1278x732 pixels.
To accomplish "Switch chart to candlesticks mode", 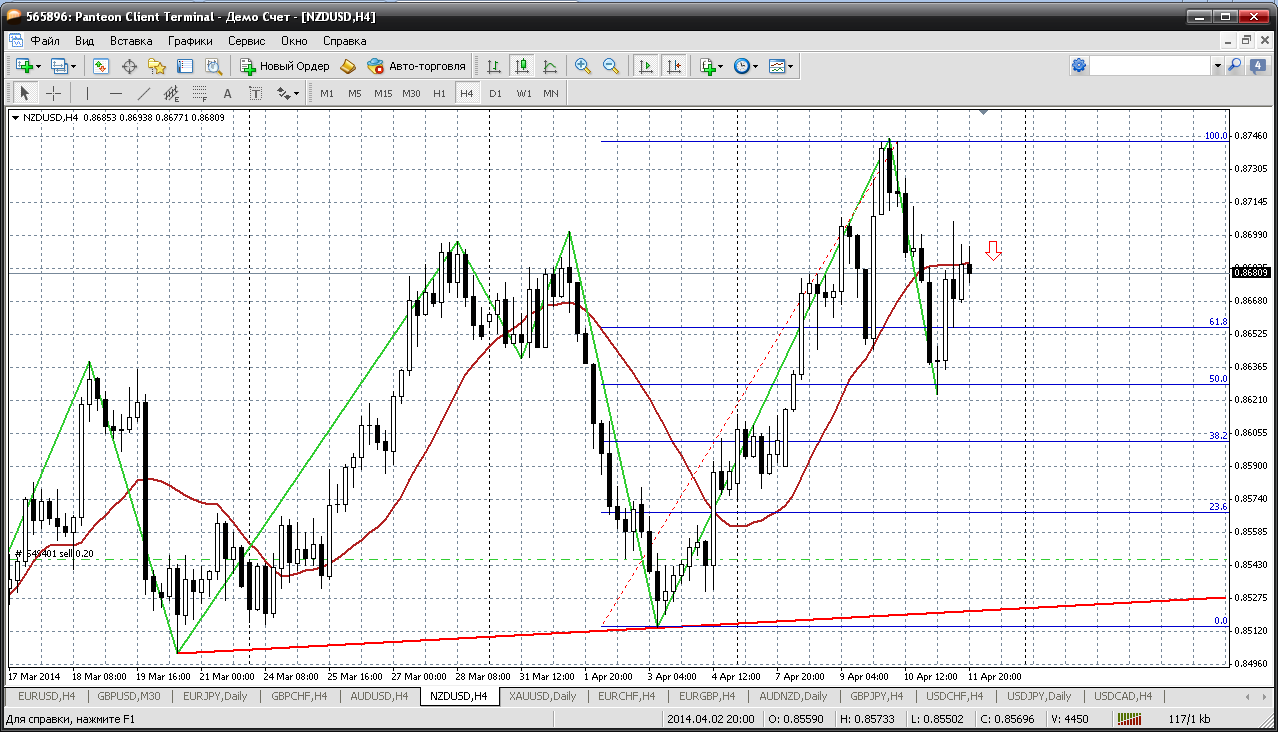I will click(521, 66).
